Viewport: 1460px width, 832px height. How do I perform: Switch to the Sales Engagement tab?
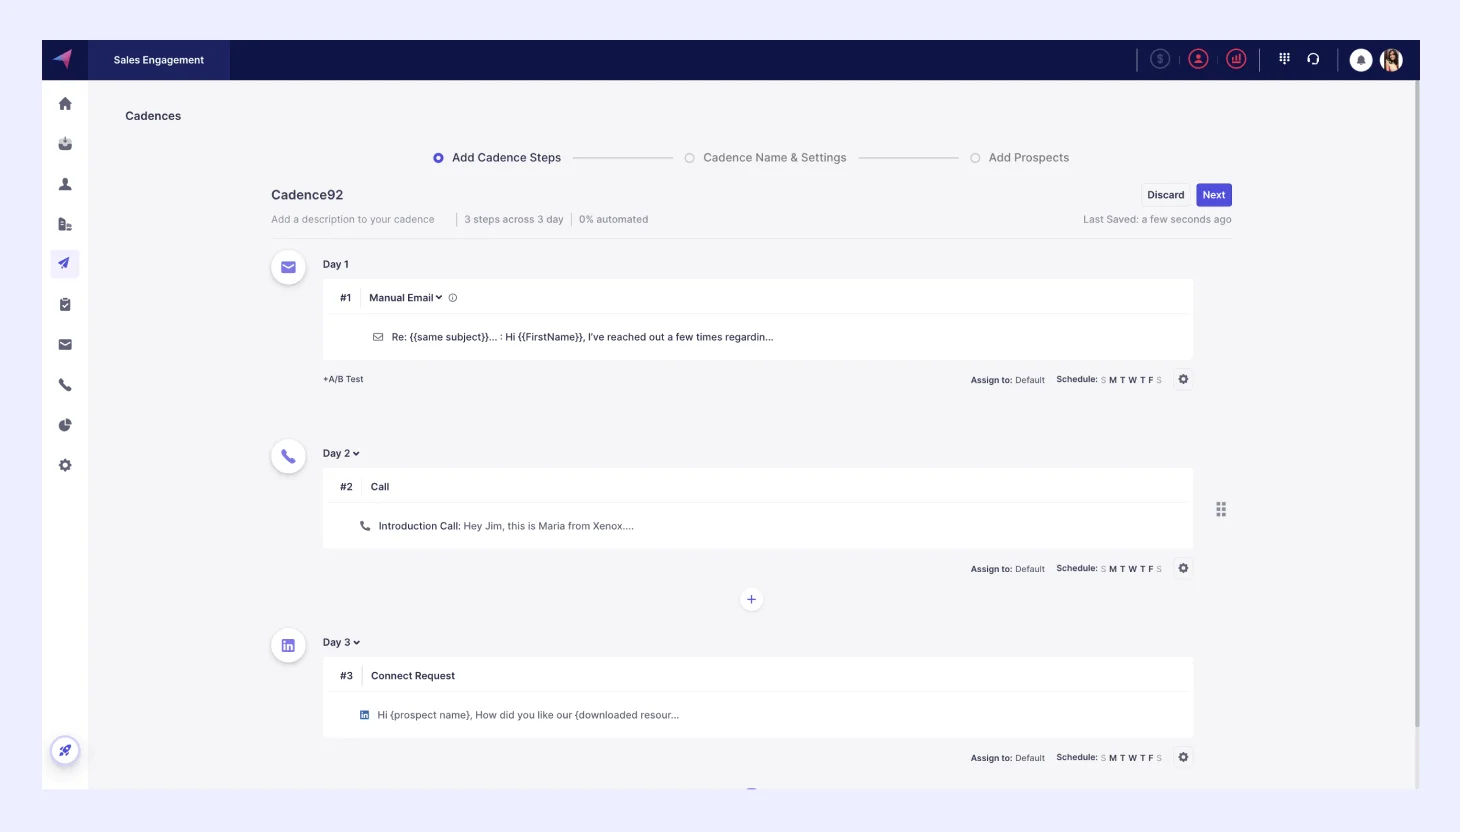pos(159,59)
